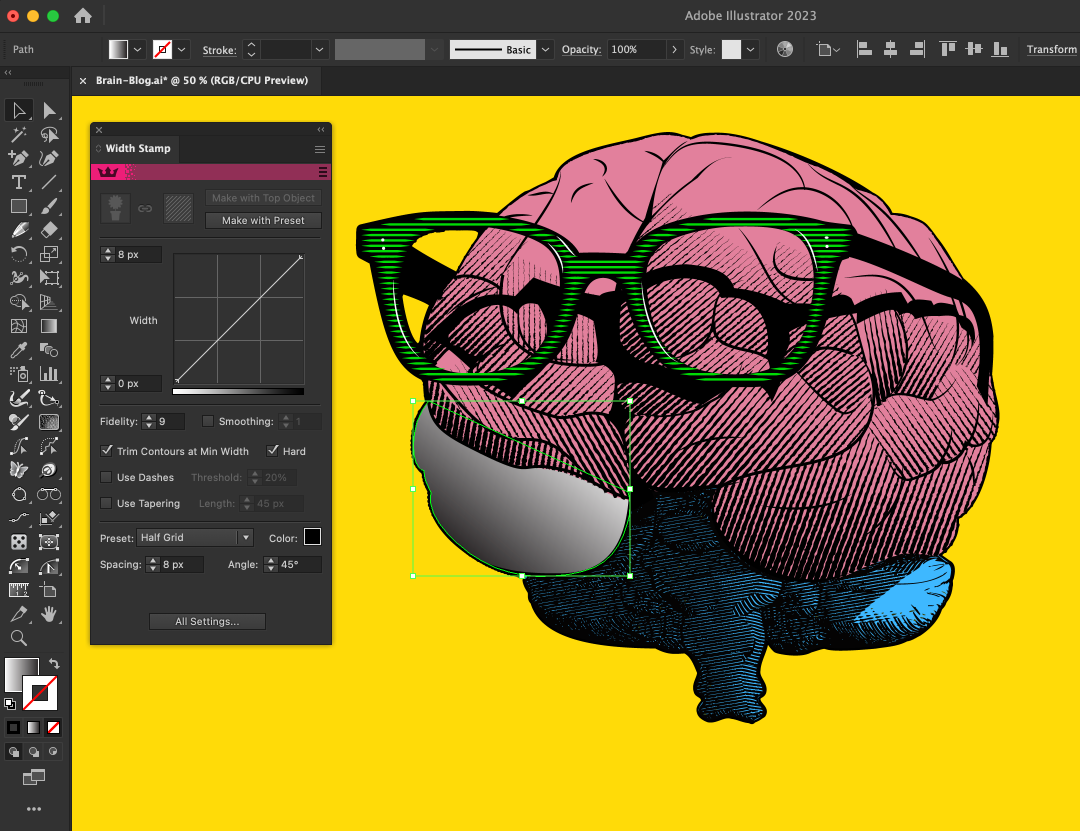Click the gradient Fill box in toolbar
Image resolution: width=1080 pixels, height=831 pixels.
coord(21,674)
